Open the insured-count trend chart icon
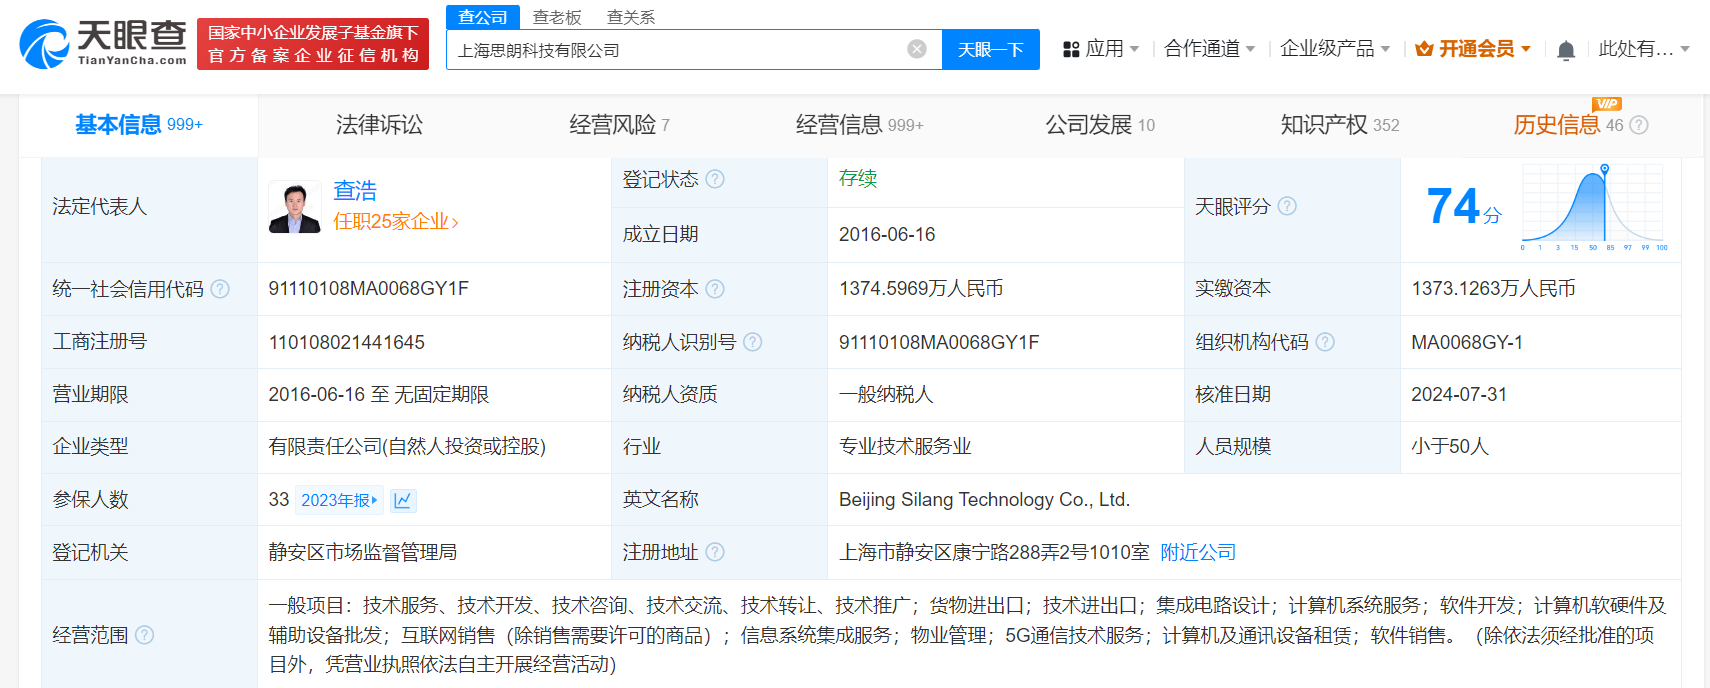 tap(403, 500)
